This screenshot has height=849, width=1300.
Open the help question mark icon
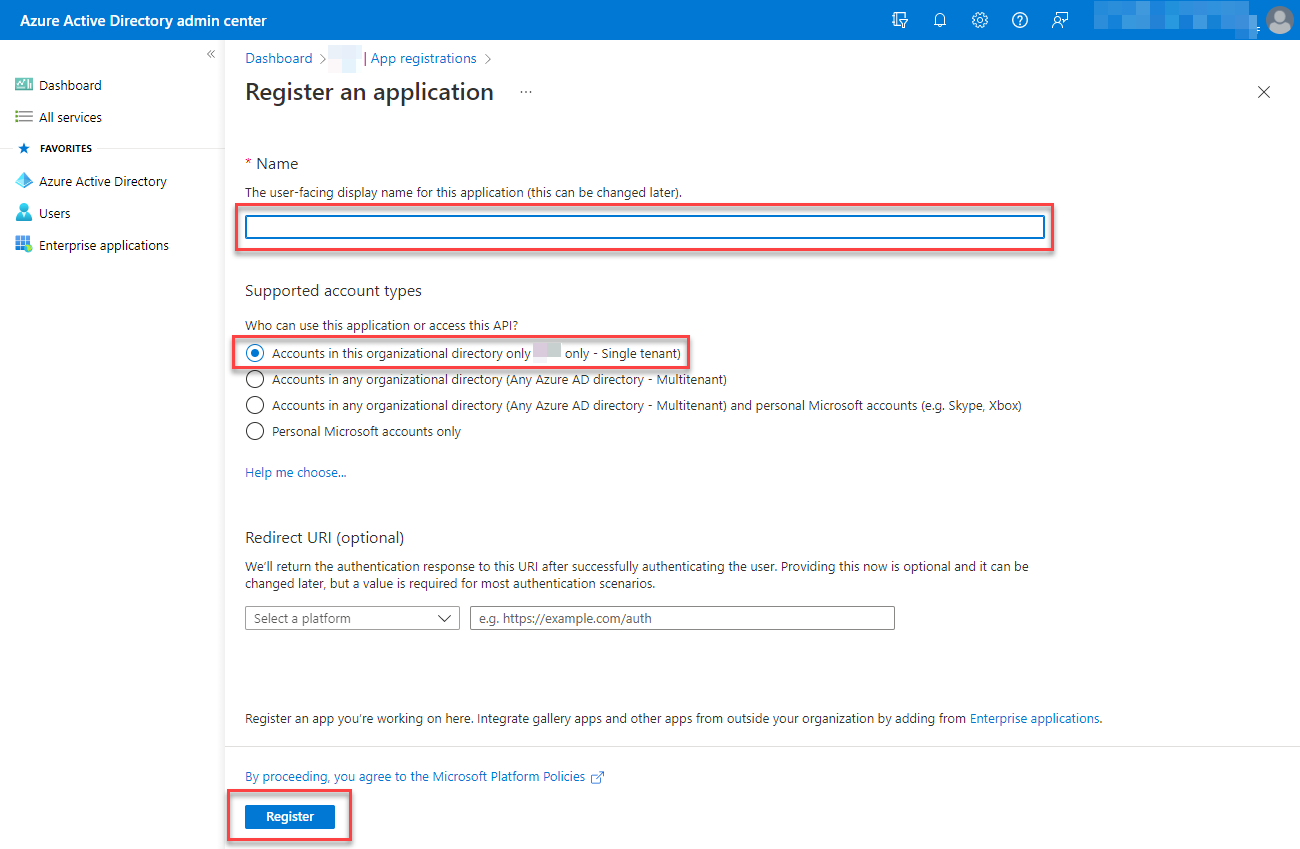pos(1020,20)
